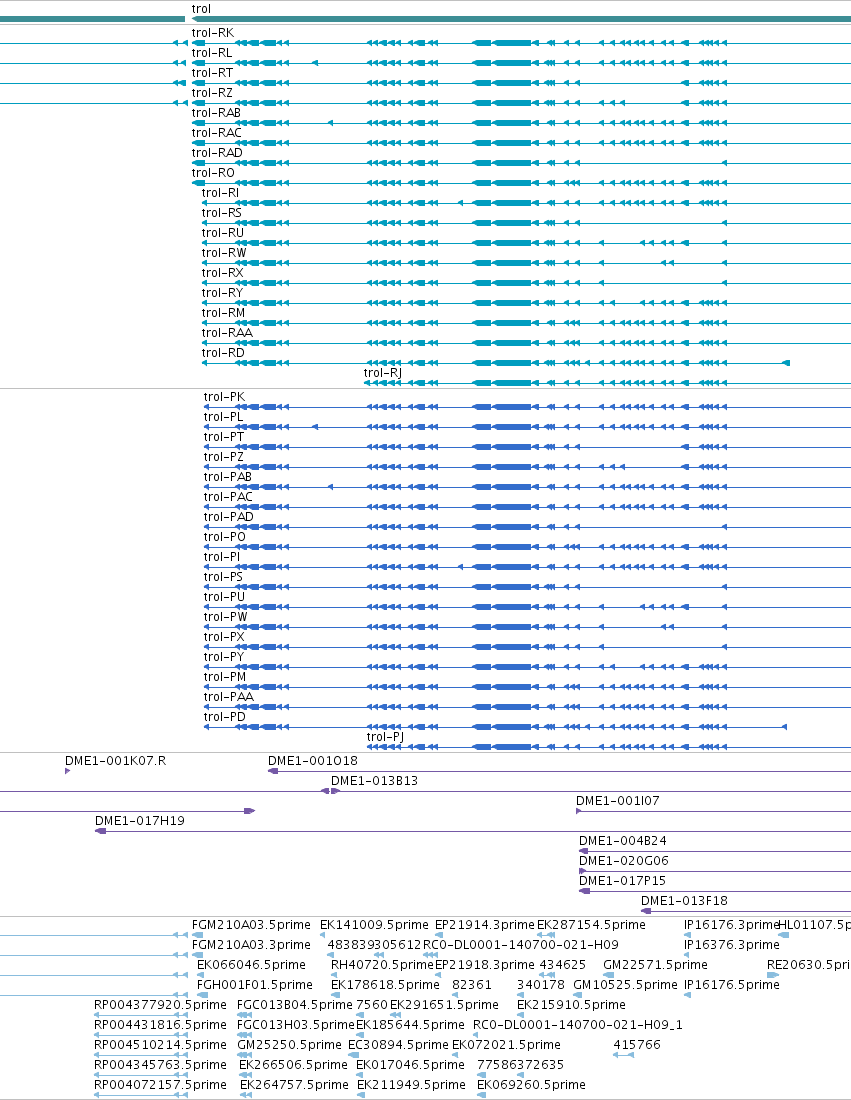Select the RH40720.5prime EST label
Viewport: 851px width, 1100px height.
[382, 965]
